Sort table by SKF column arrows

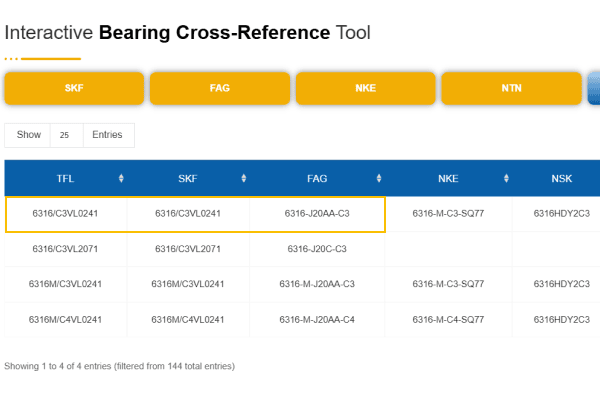click(243, 178)
